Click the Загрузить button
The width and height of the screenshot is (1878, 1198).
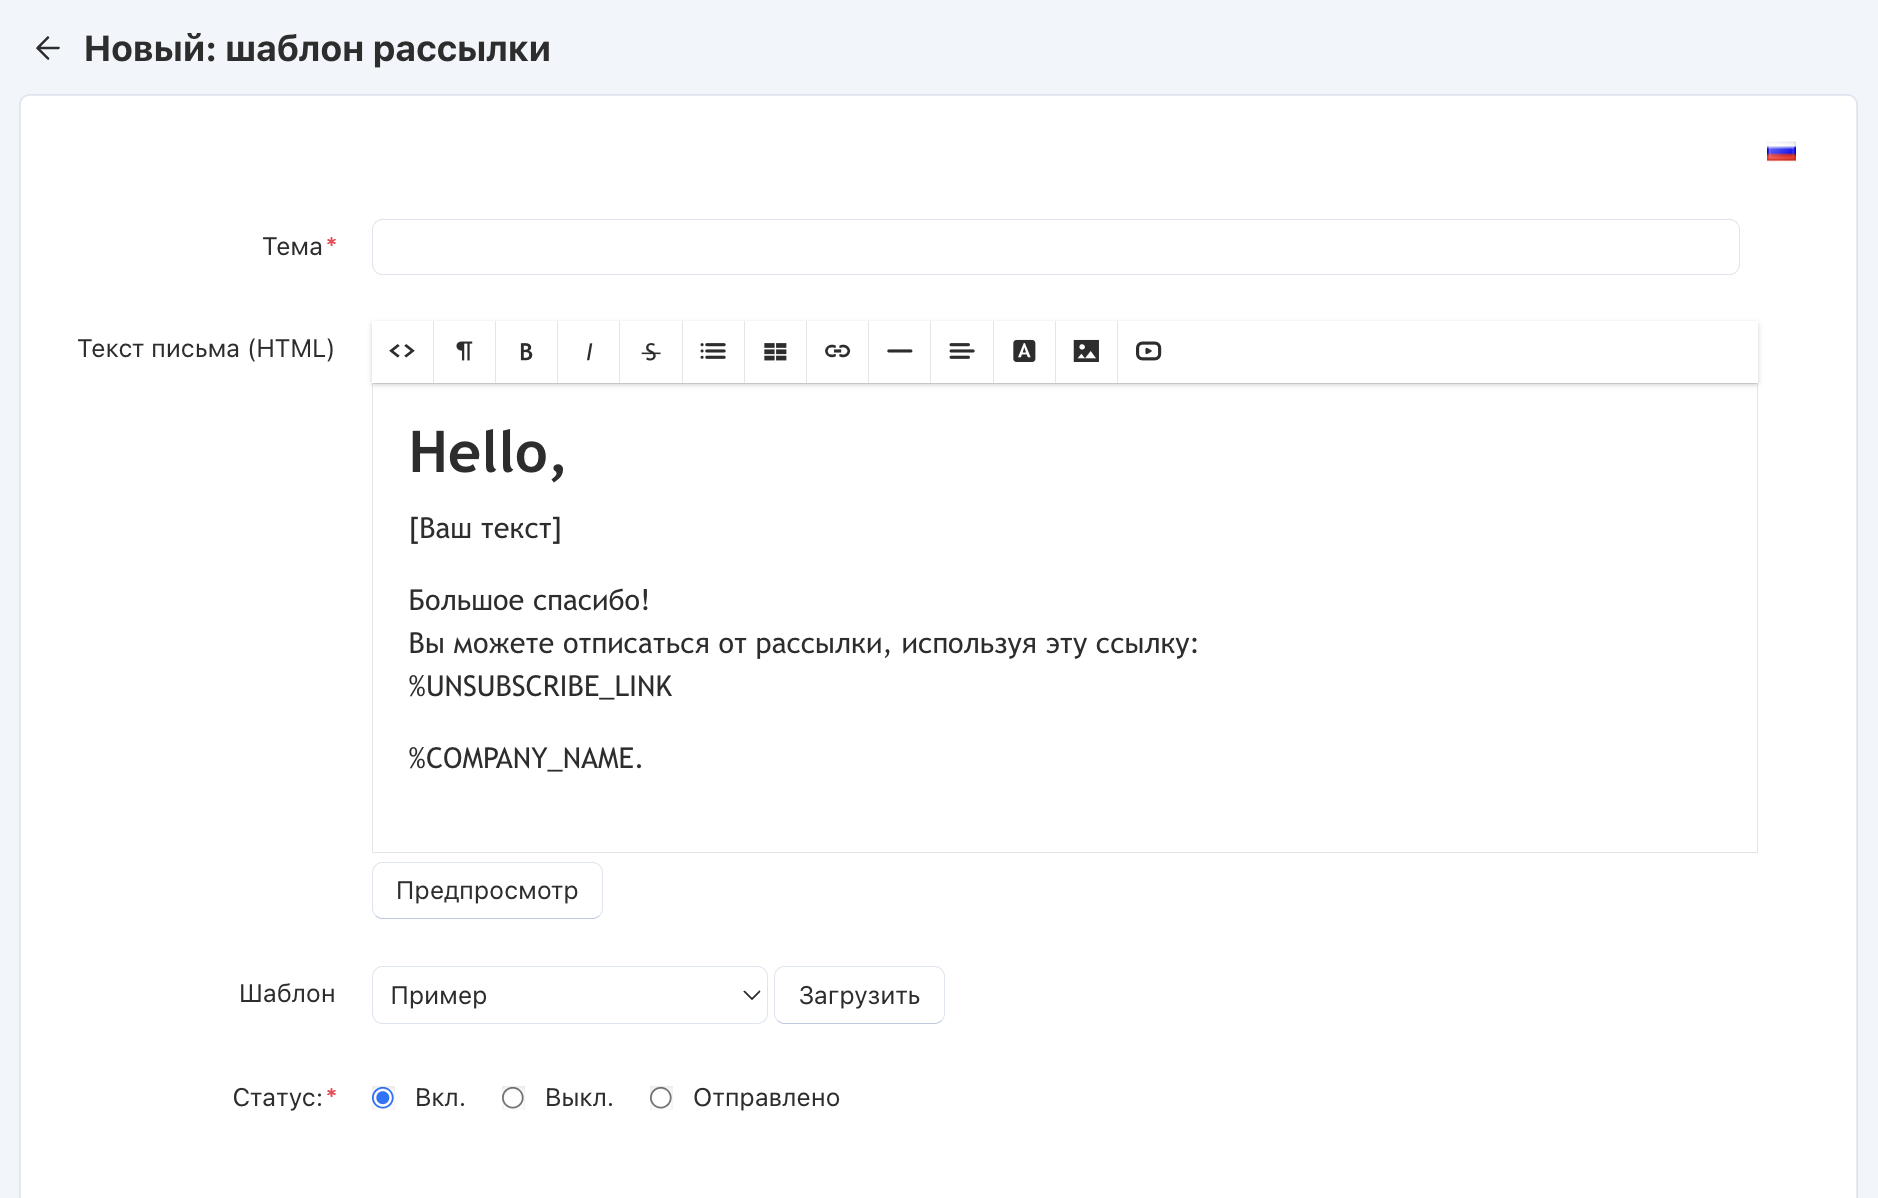click(x=859, y=995)
